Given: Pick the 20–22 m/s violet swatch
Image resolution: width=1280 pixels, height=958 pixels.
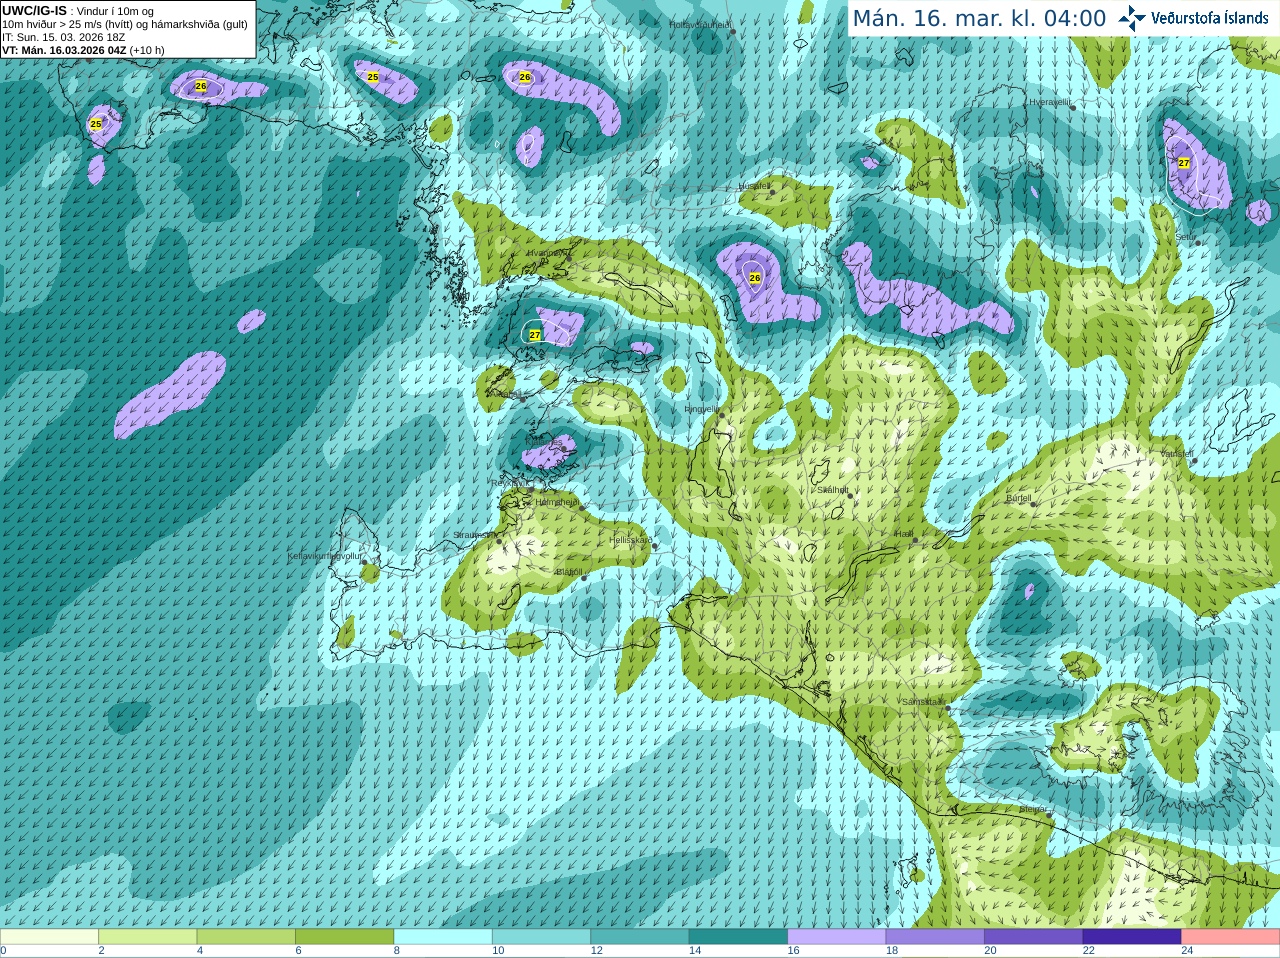Looking at the screenshot, I should 1034,937.
